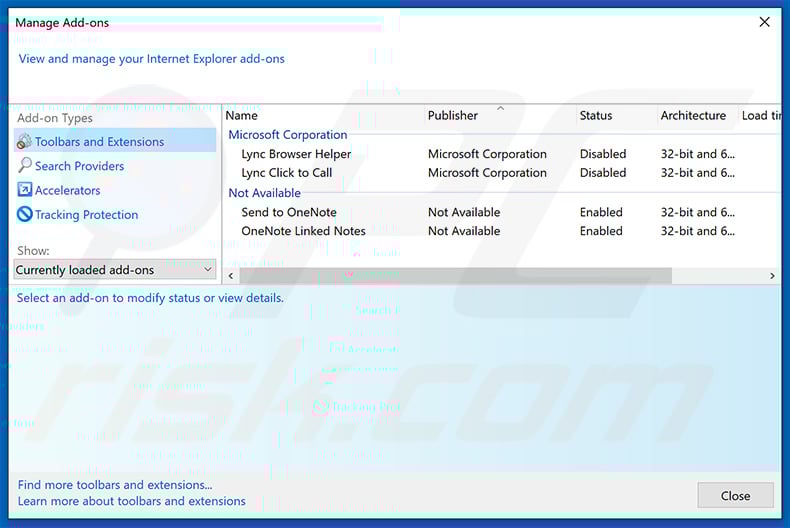This screenshot has width=790, height=528.
Task: Choose Tracking Protection add-on type
Action: (86, 215)
